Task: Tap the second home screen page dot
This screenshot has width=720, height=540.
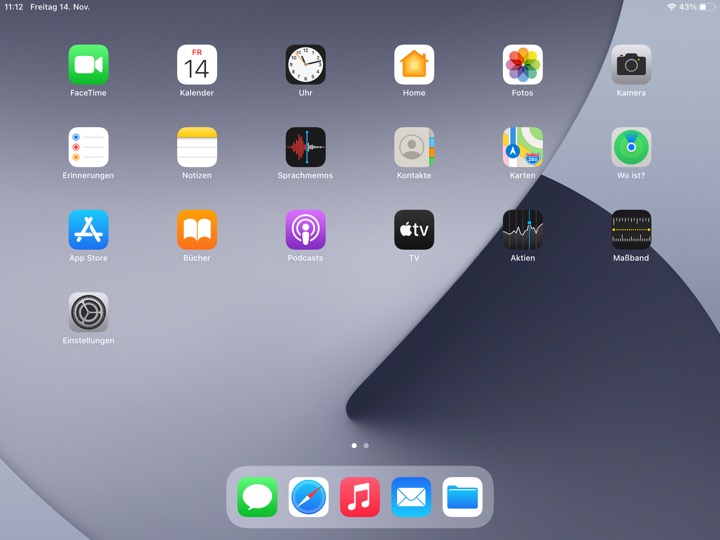Action: click(366, 445)
